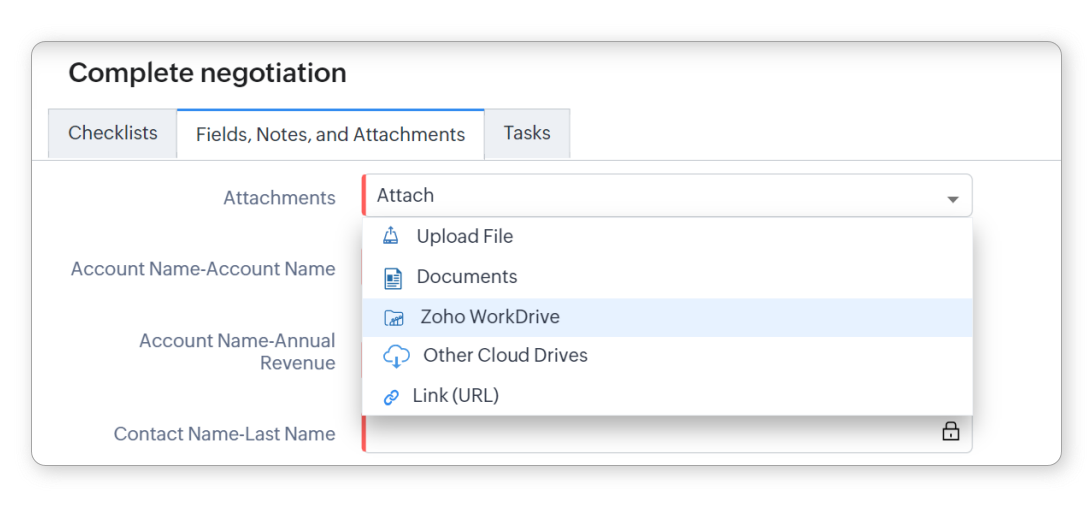Click the Attachments field label
The image size is (1092, 507).
279,198
